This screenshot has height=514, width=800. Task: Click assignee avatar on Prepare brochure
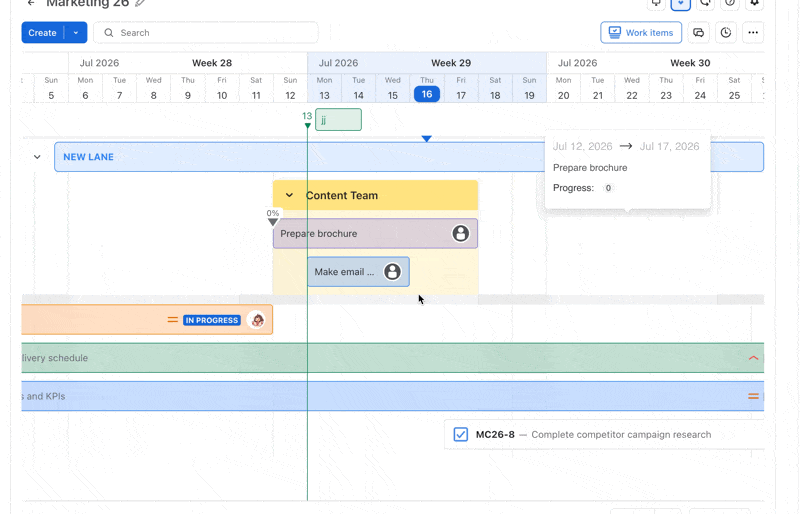(460, 233)
